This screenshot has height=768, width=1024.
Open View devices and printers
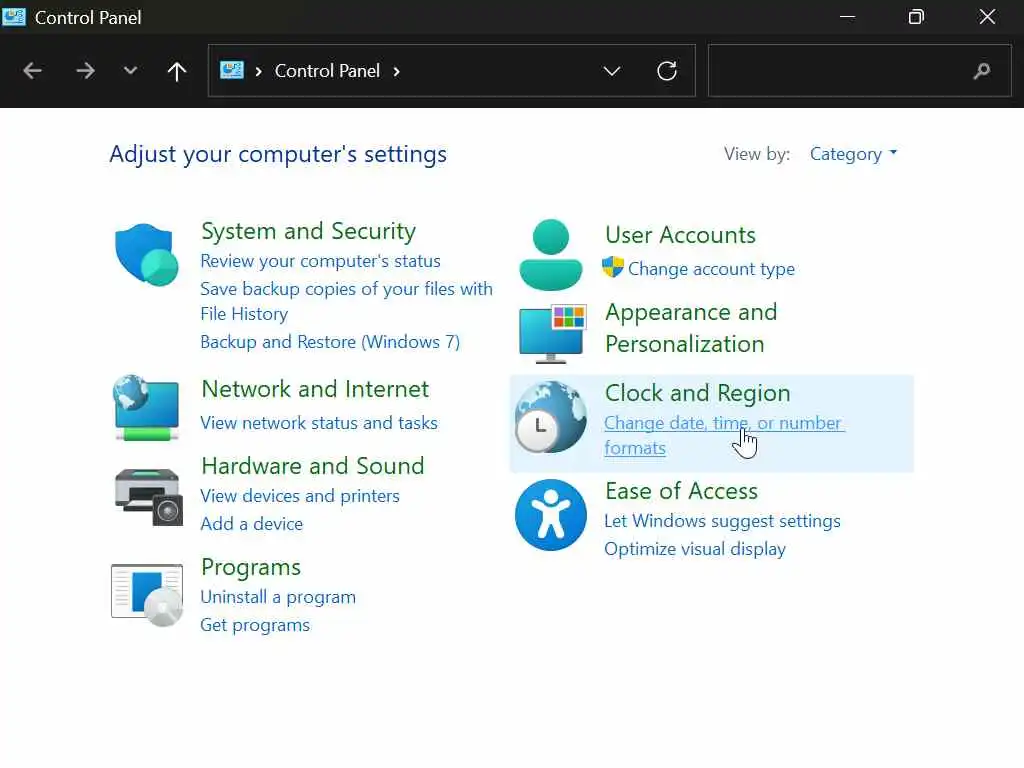click(300, 496)
